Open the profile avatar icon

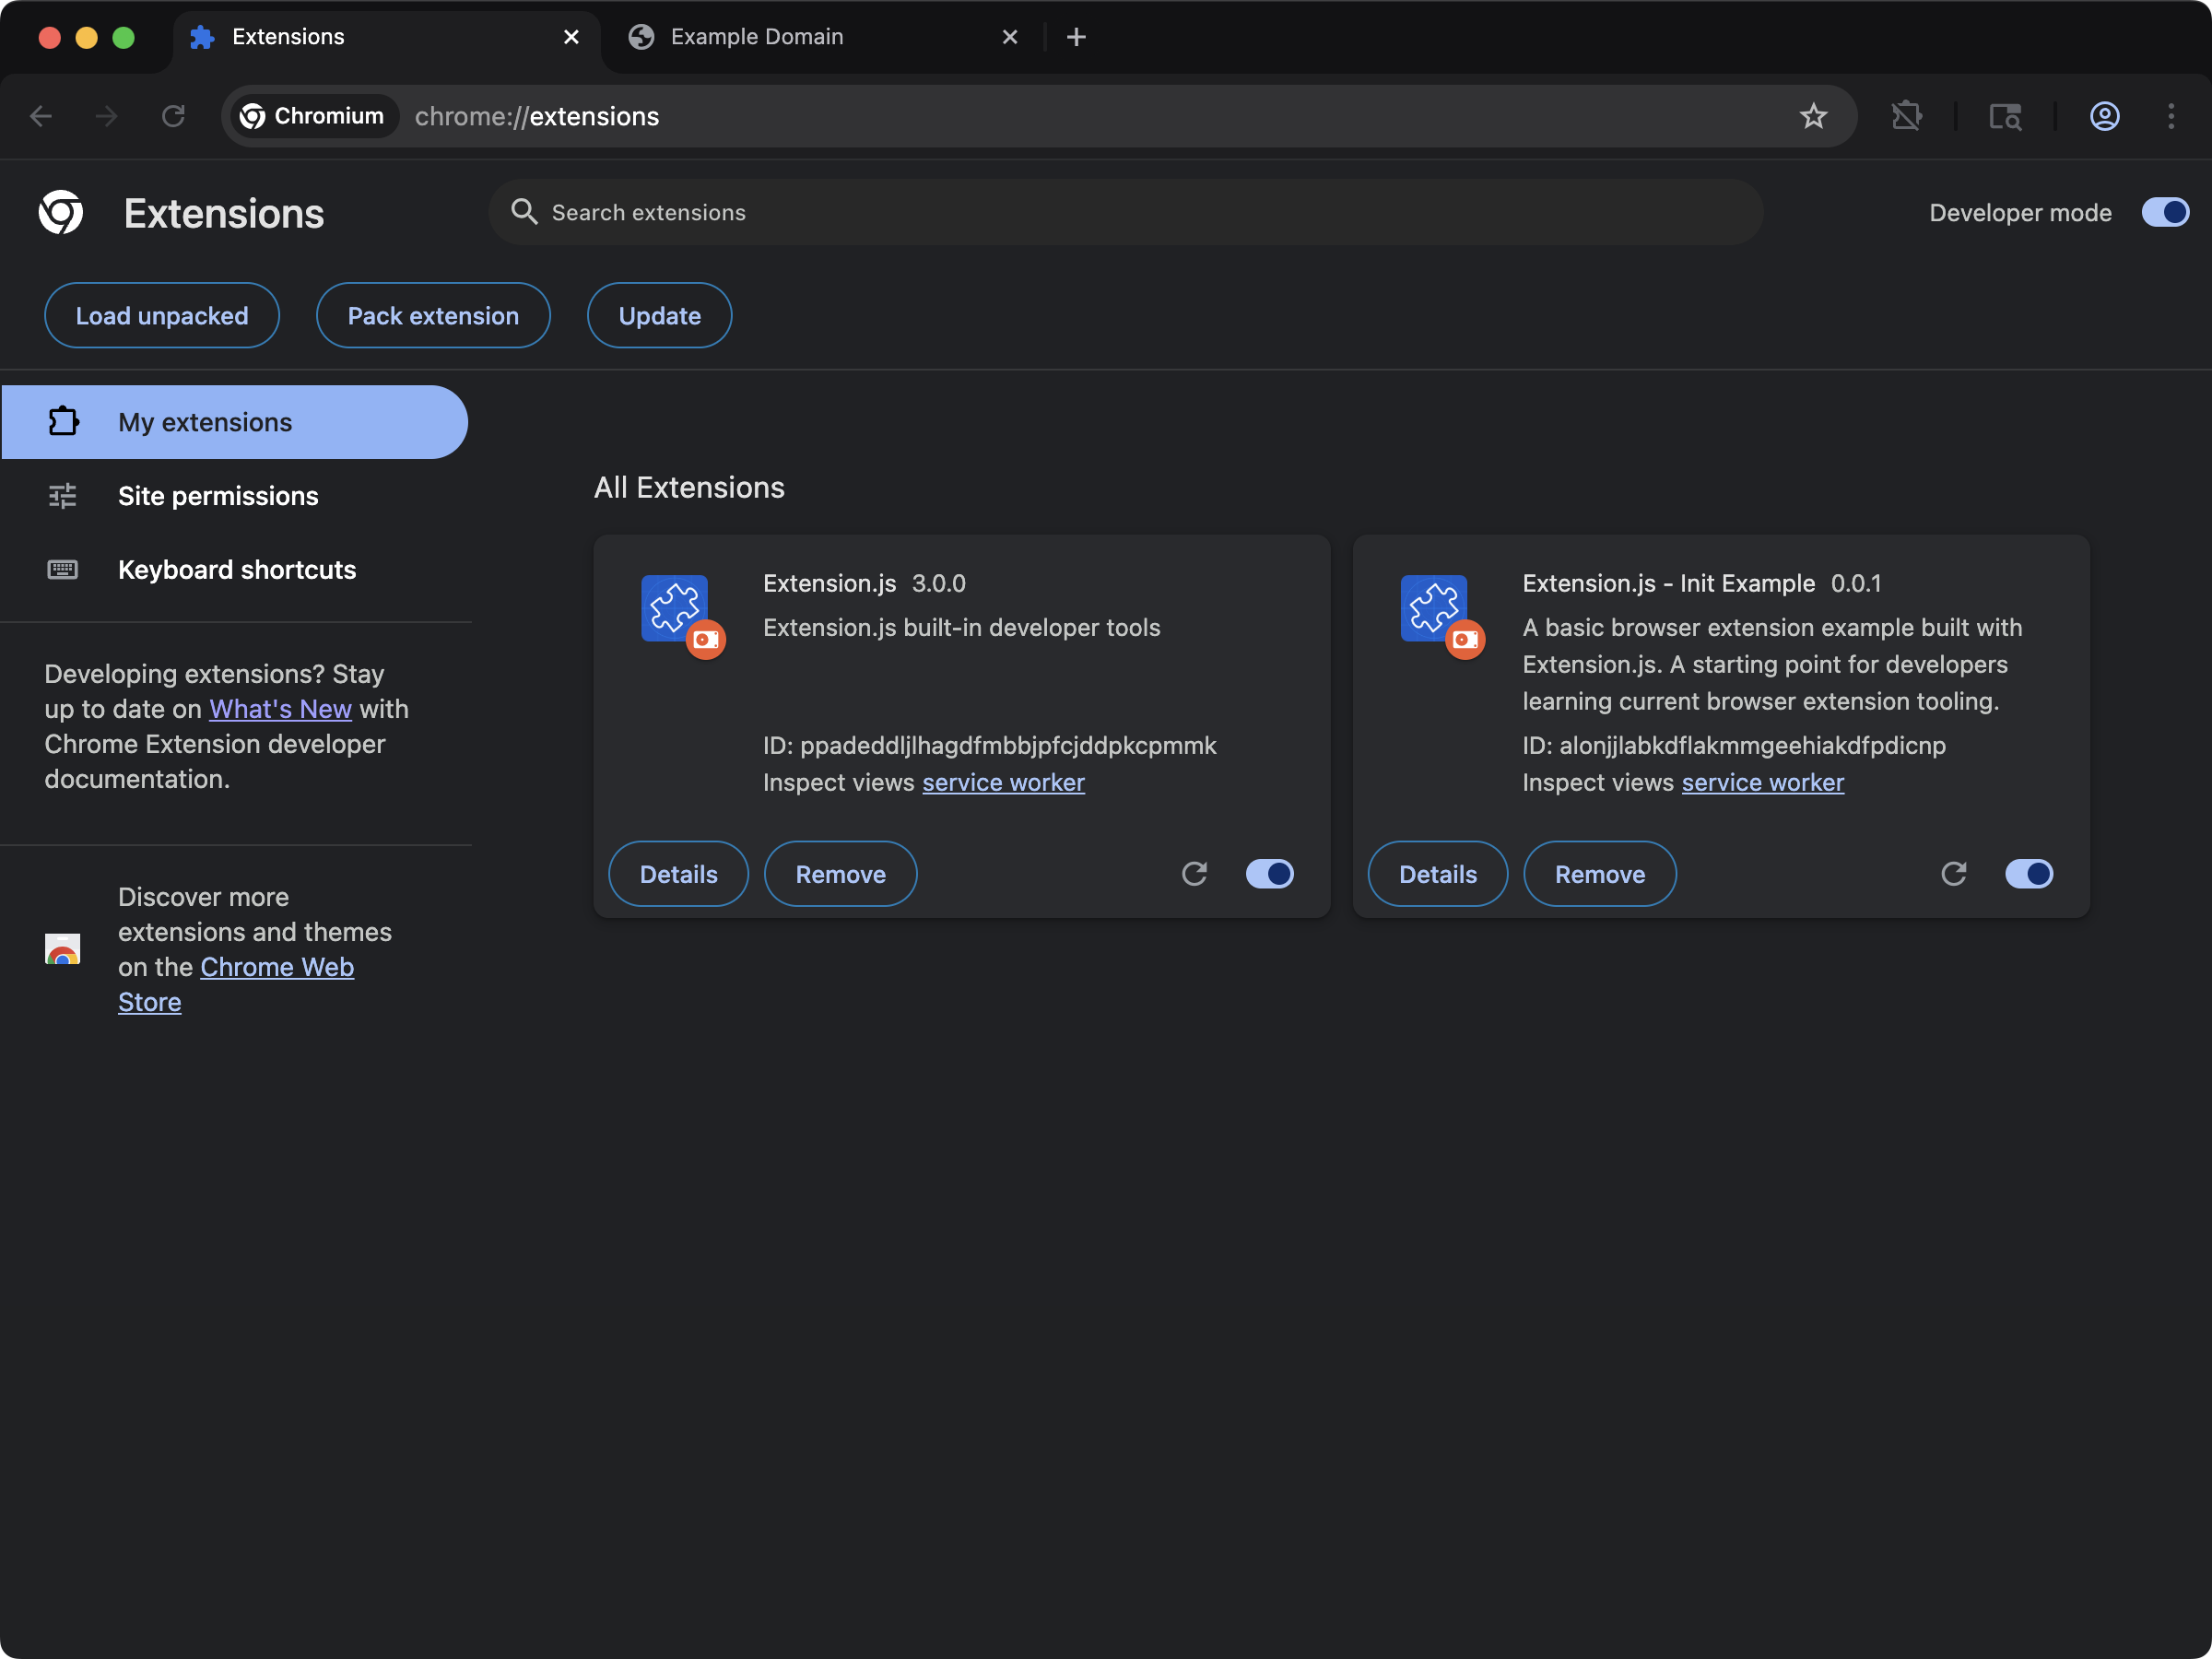click(2104, 116)
